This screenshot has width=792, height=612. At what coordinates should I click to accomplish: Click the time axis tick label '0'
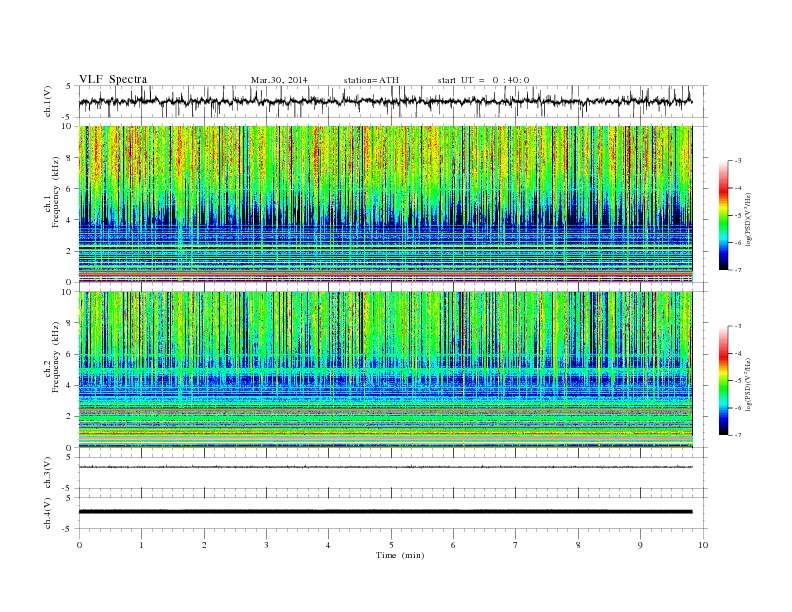pyautogui.click(x=79, y=545)
